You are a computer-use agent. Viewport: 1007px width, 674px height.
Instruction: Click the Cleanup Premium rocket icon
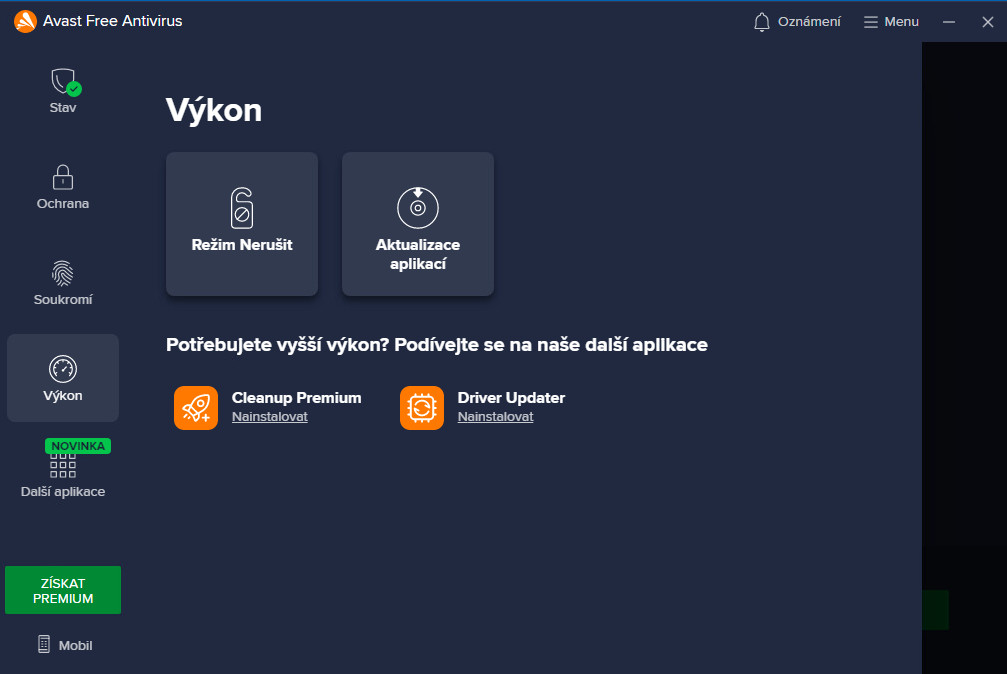tap(196, 408)
